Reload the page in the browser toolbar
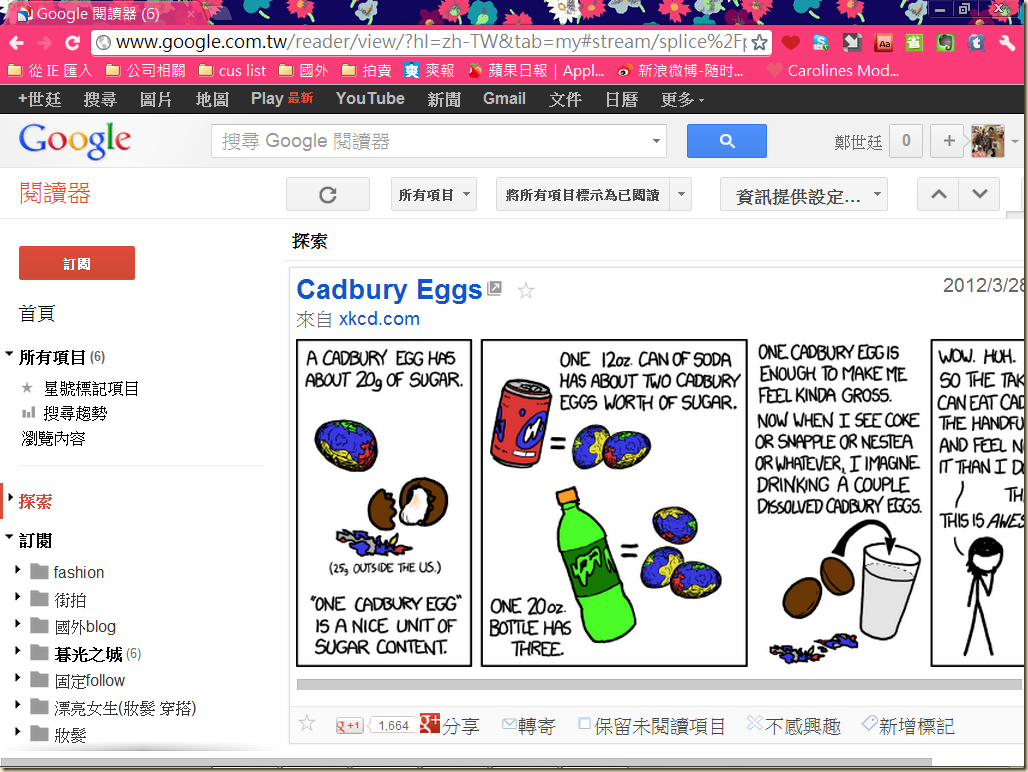The width and height of the screenshot is (1028, 772). 72,43
